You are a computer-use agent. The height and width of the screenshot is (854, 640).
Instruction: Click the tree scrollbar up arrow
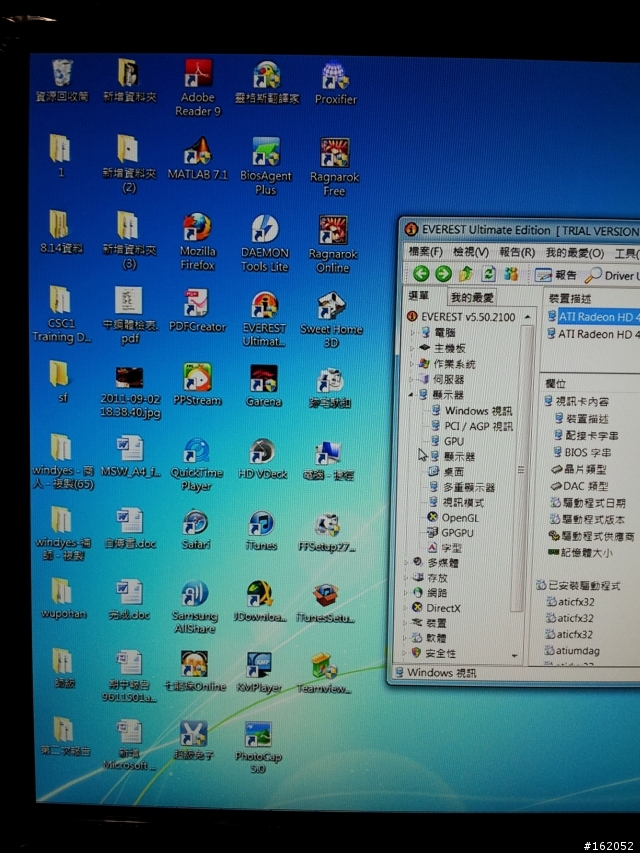click(527, 317)
